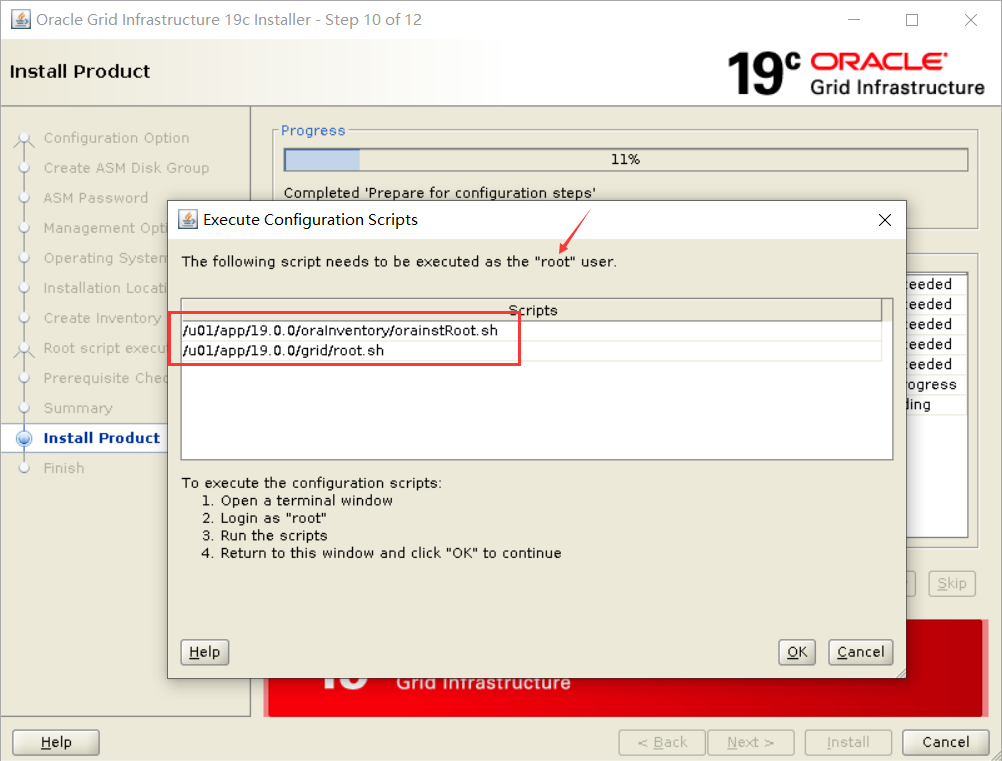The width and height of the screenshot is (1002, 761).
Task: Click the 'Prepare for configuration steps' status text
Action: click(440, 193)
